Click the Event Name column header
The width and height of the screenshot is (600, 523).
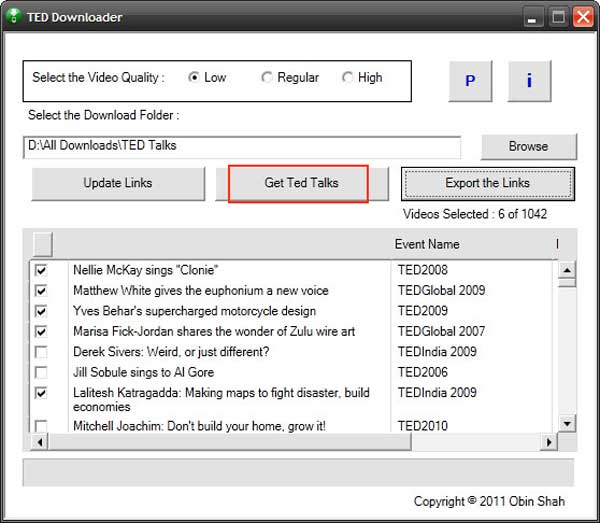pyautogui.click(x=427, y=244)
